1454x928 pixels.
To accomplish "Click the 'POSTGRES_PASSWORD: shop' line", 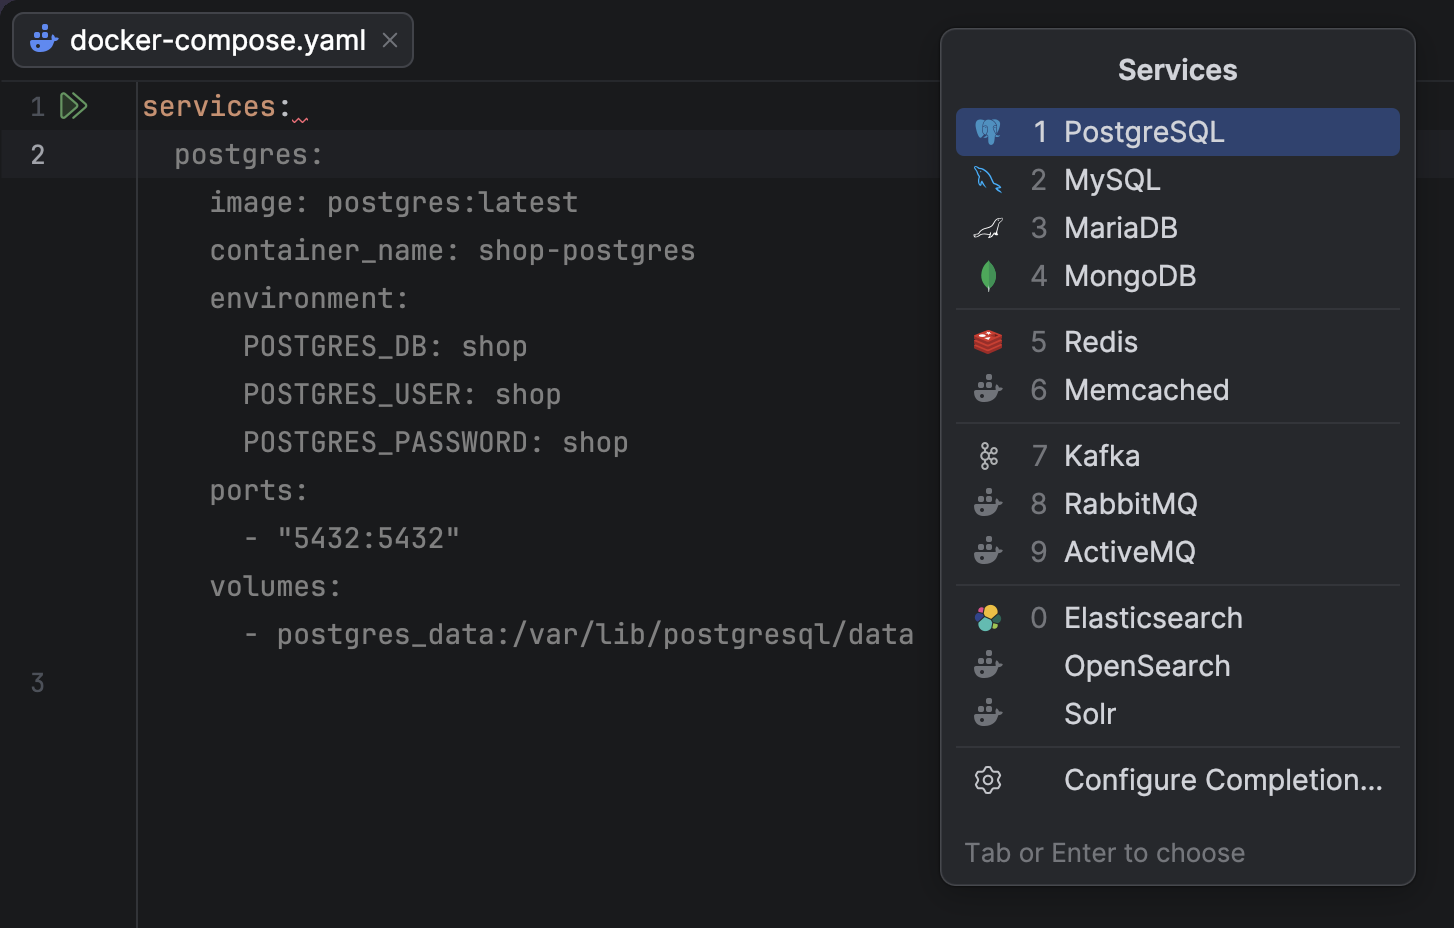I will pyautogui.click(x=436, y=443).
